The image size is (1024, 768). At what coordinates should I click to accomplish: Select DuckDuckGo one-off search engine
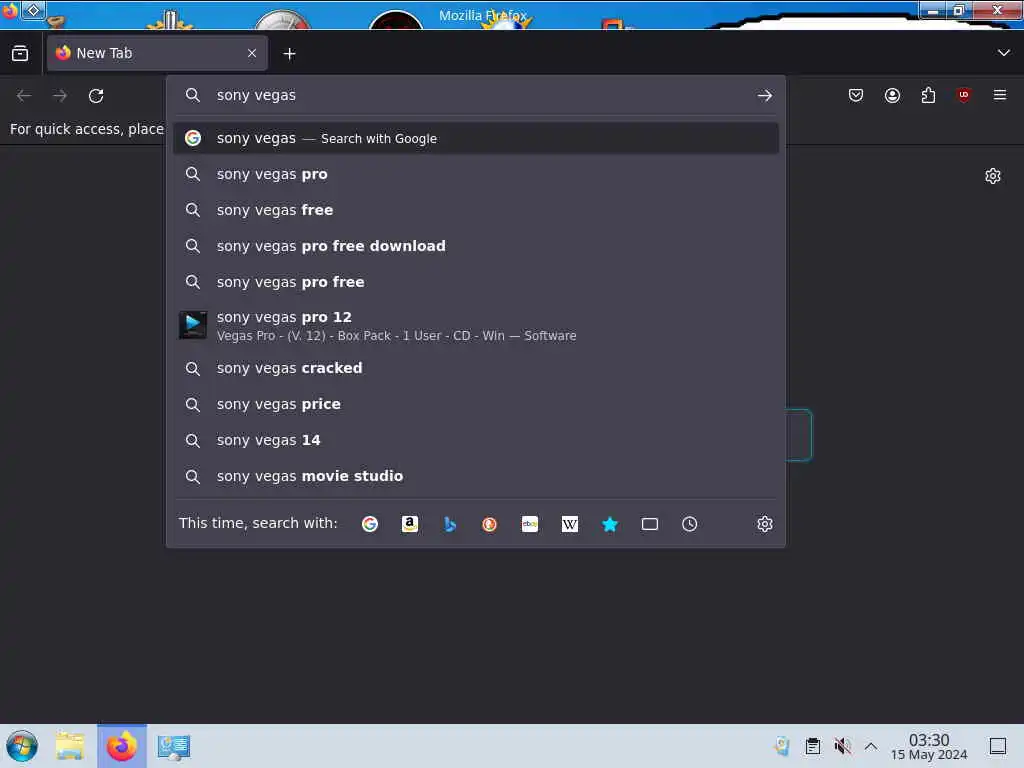click(489, 524)
